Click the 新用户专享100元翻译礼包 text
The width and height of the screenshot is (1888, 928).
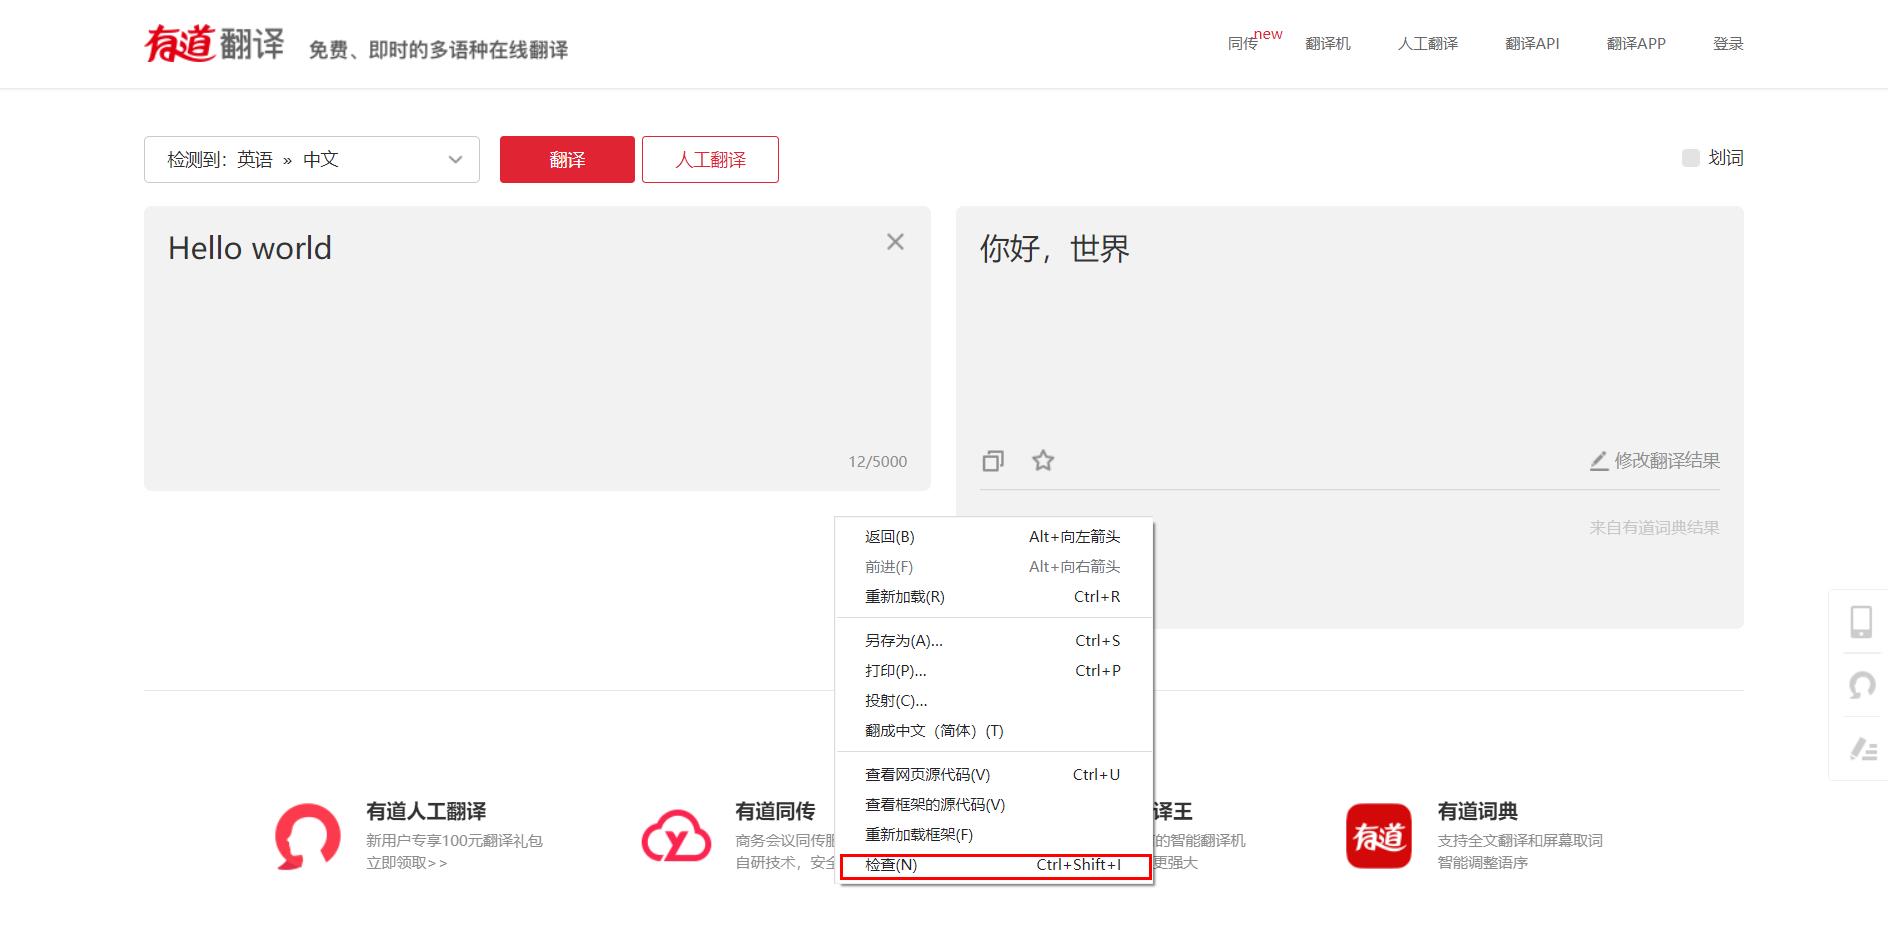click(454, 841)
